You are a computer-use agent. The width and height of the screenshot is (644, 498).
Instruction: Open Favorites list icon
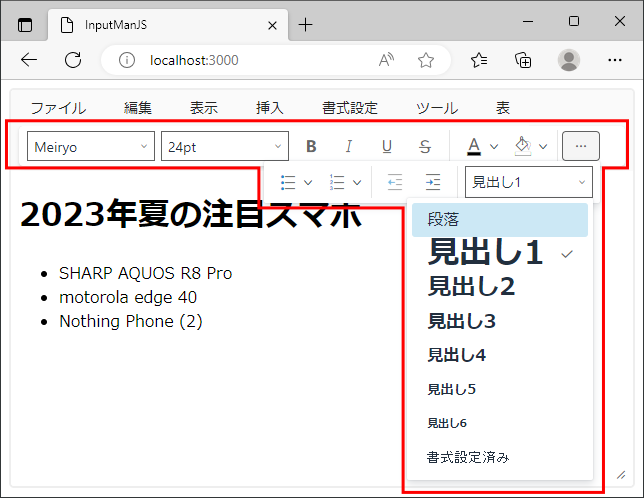[479, 60]
